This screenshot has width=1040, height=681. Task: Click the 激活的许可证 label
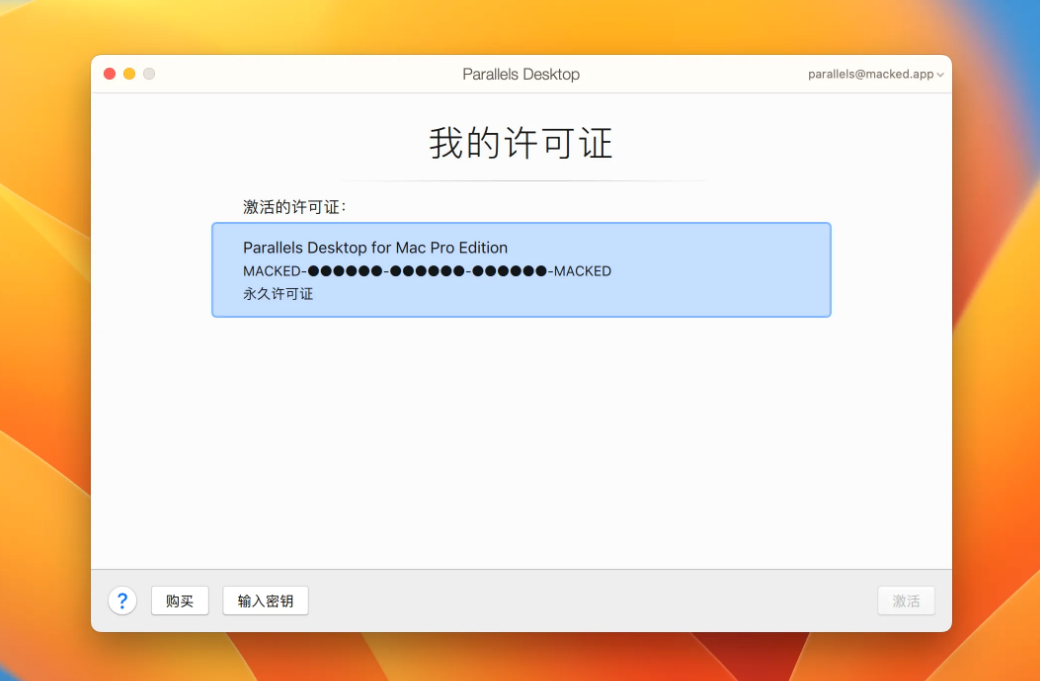[x=294, y=207]
